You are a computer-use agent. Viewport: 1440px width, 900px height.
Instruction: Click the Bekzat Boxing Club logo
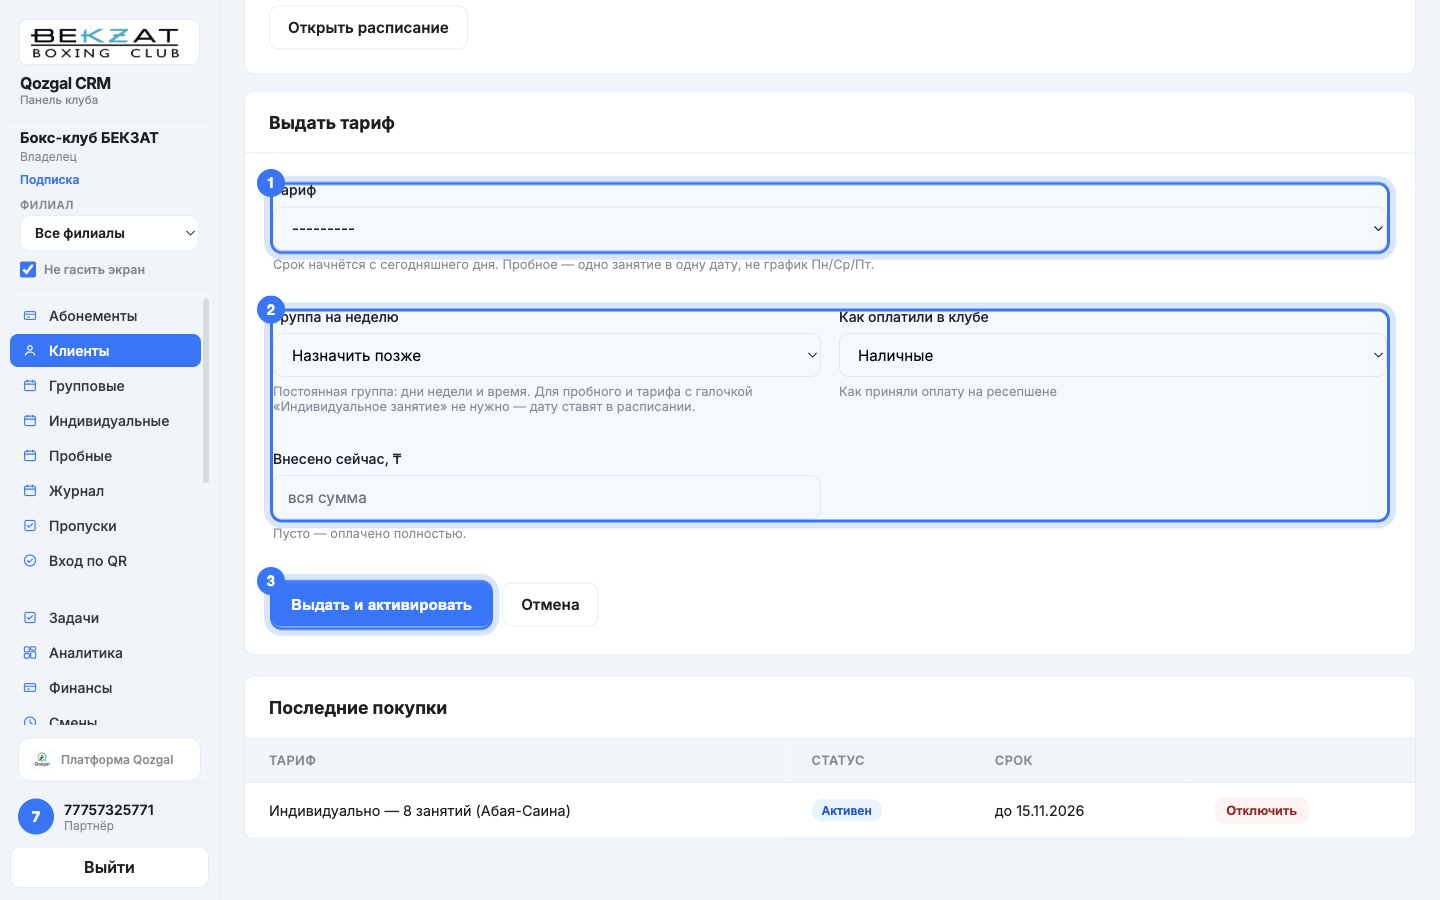coord(109,42)
